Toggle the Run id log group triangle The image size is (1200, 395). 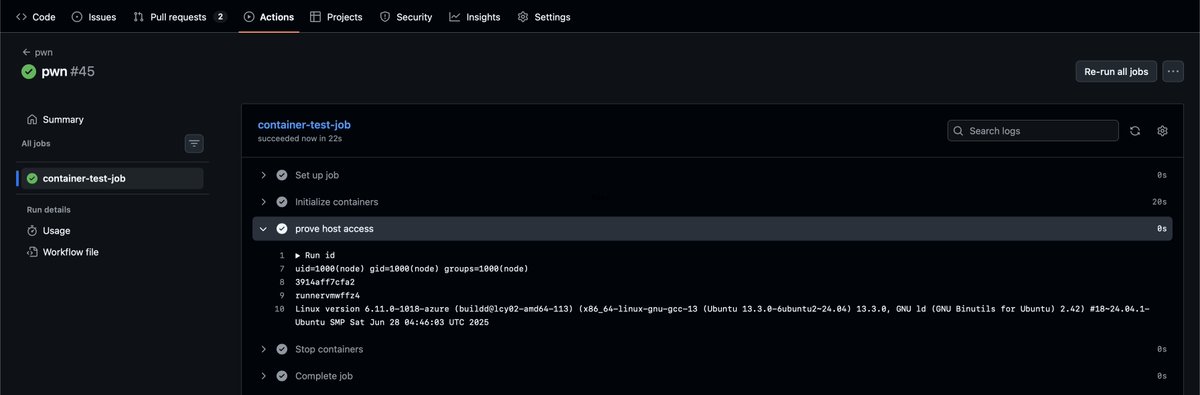click(x=298, y=255)
